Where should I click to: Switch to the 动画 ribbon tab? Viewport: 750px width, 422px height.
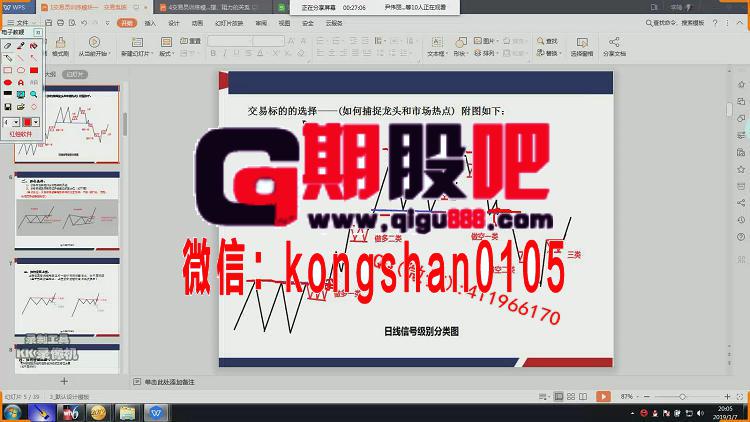point(197,23)
